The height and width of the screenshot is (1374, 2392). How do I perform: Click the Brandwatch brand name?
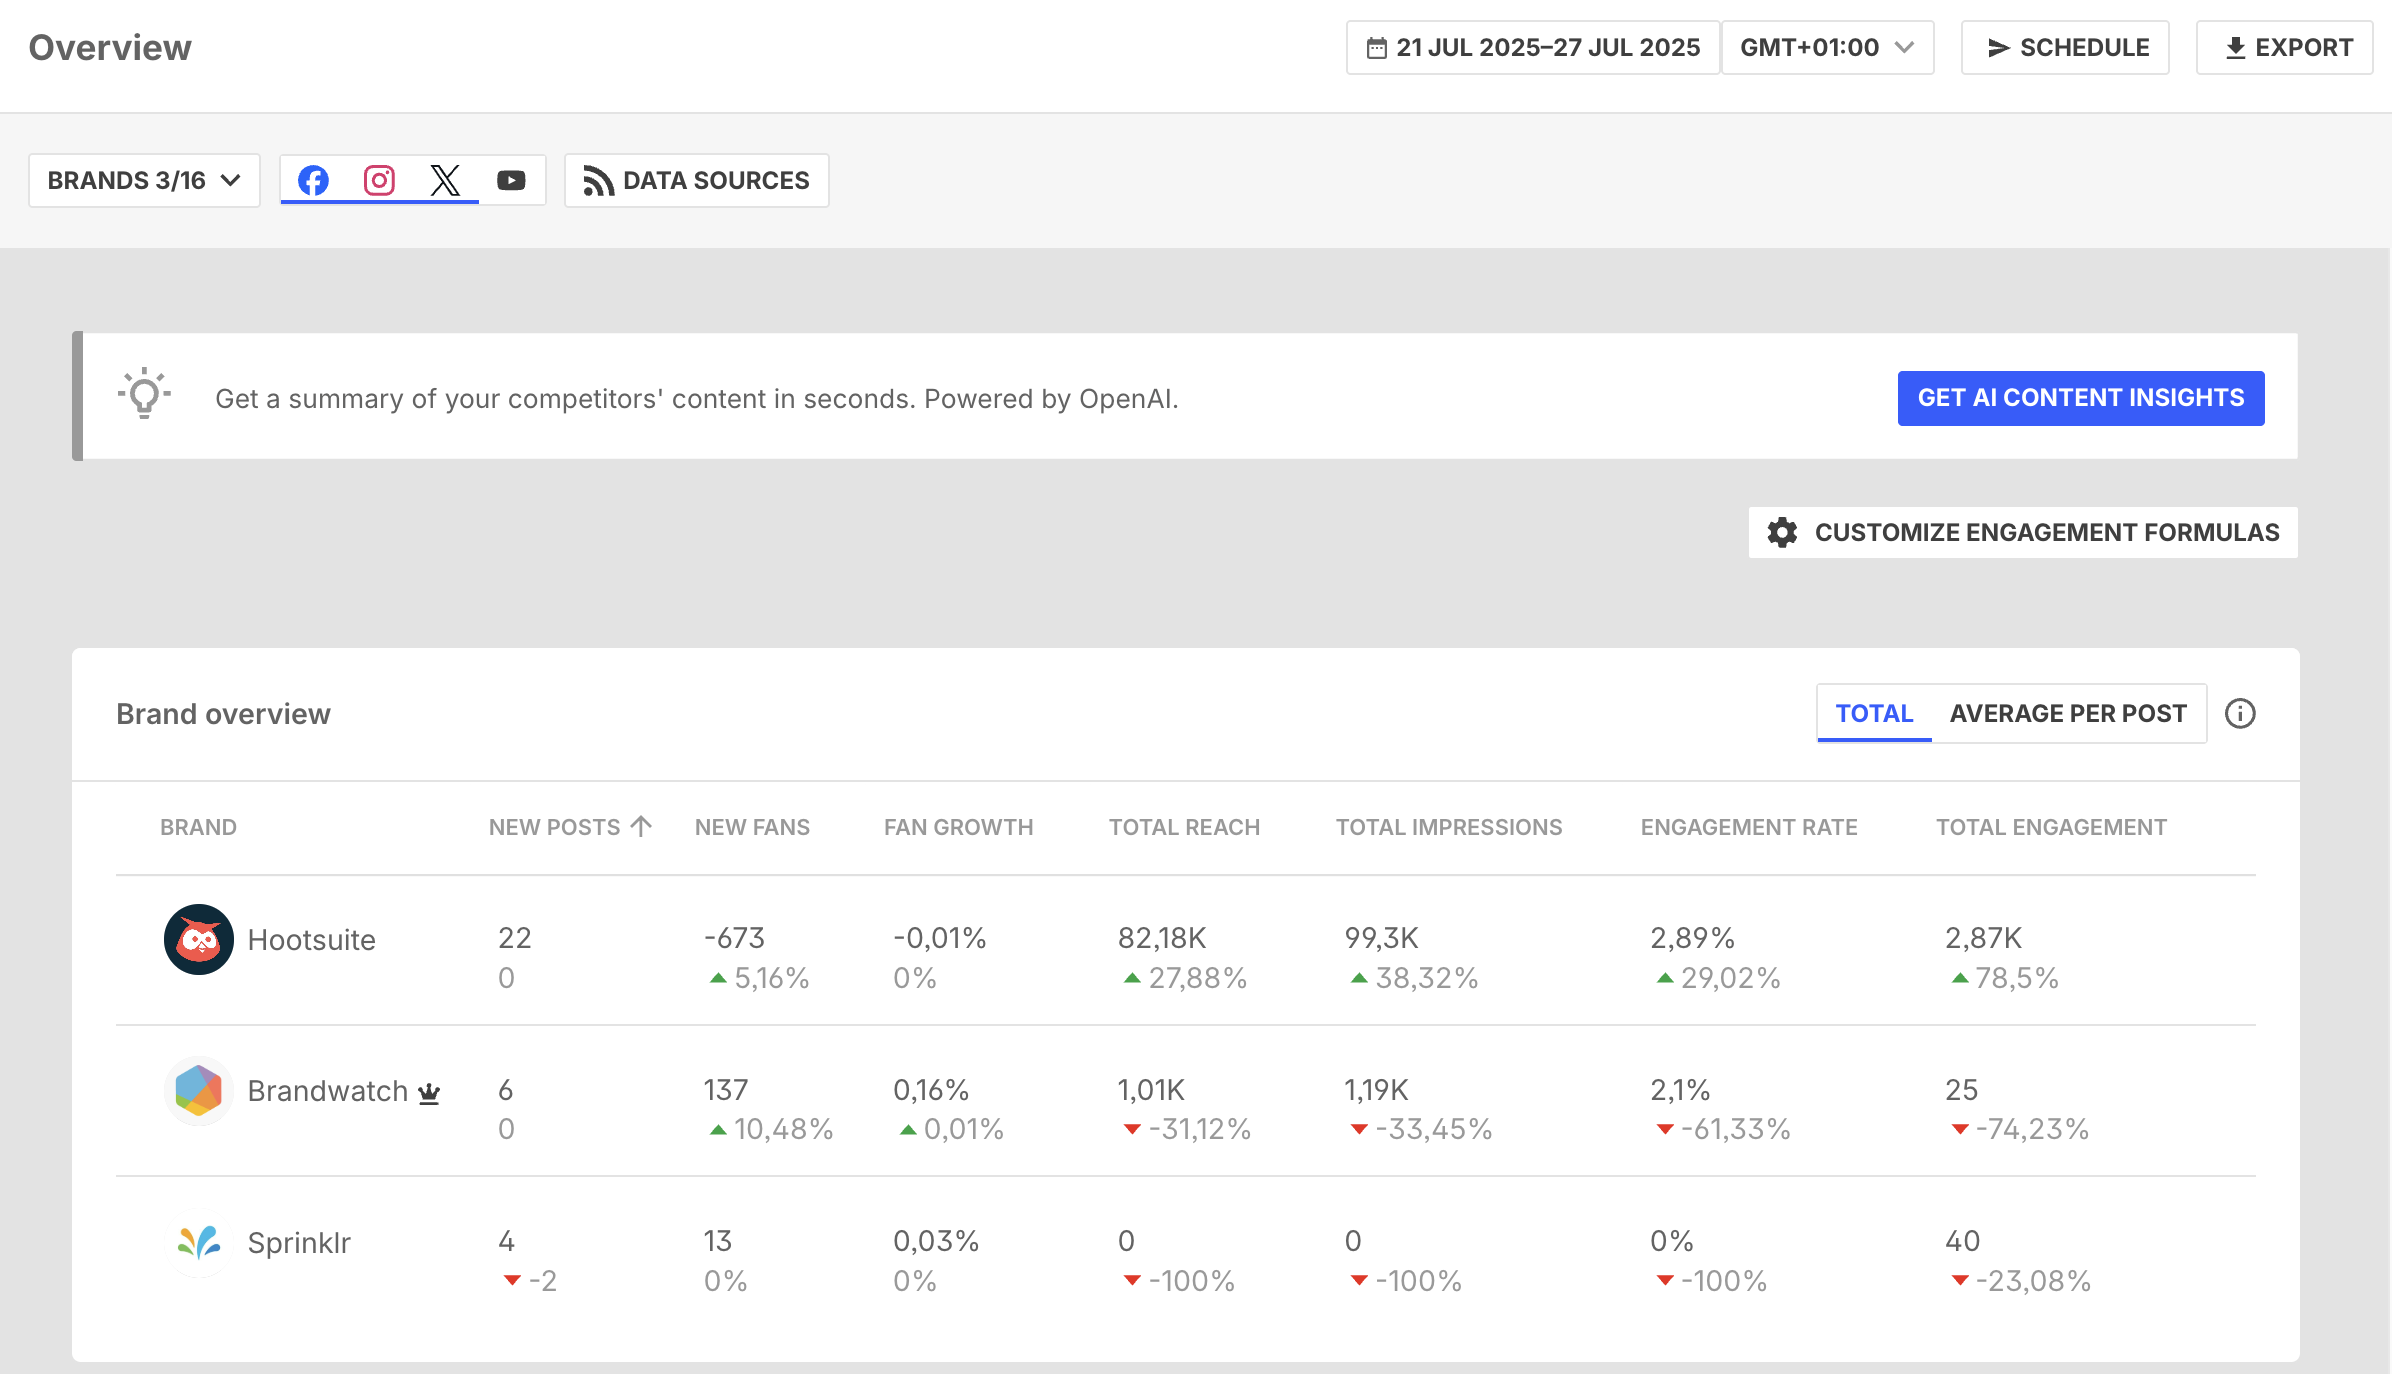coord(327,1090)
